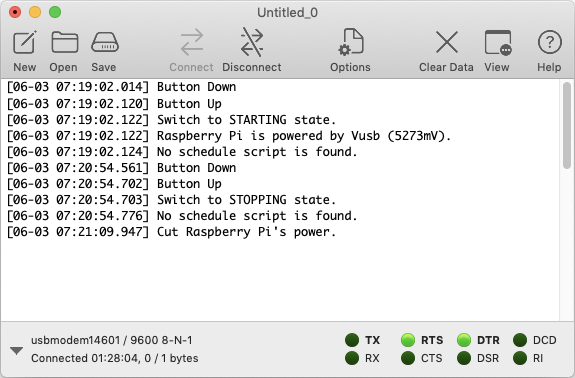
Task: Disconnect the serial port
Action: point(252,42)
